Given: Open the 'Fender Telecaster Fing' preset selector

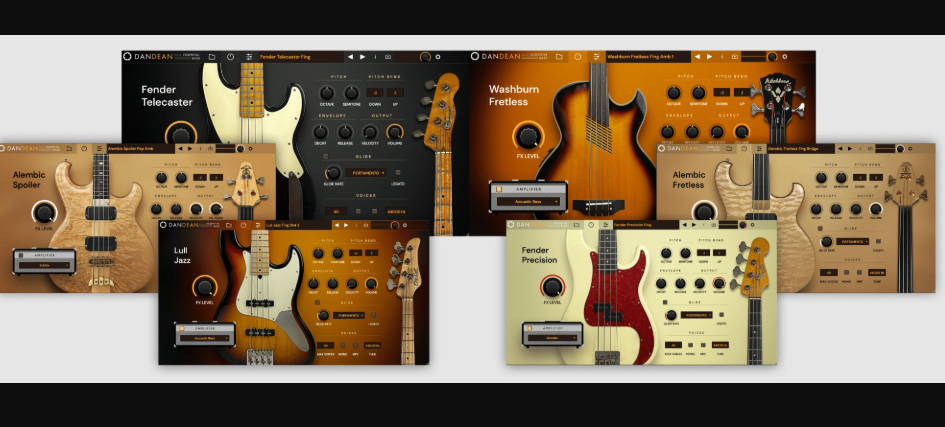Looking at the screenshot, I should tap(301, 57).
